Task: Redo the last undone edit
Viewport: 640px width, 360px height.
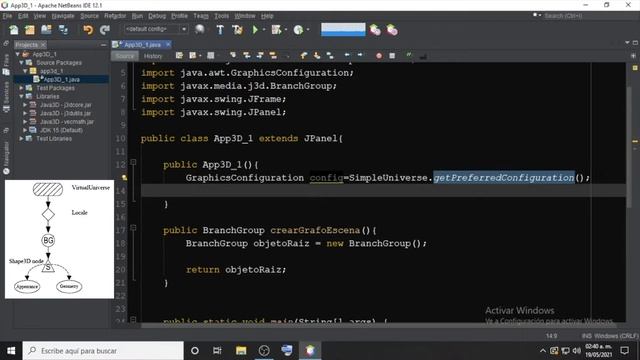Action: point(104,30)
